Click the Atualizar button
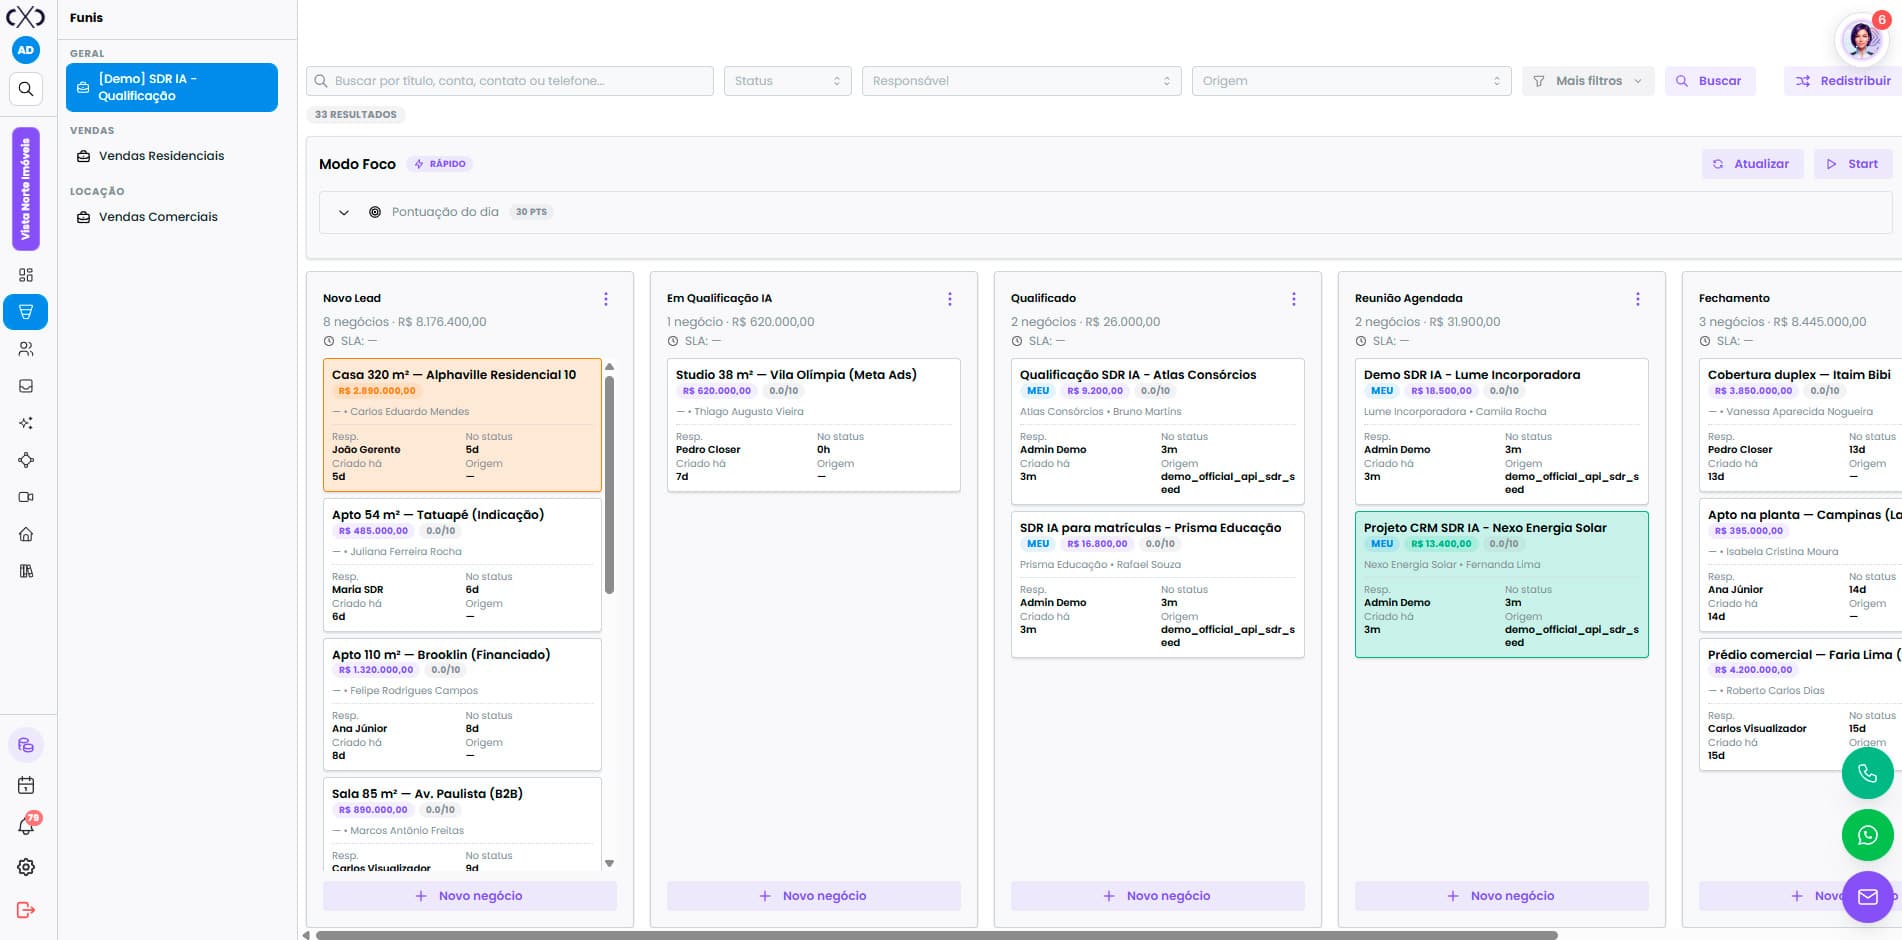1902x940 pixels. click(1752, 164)
